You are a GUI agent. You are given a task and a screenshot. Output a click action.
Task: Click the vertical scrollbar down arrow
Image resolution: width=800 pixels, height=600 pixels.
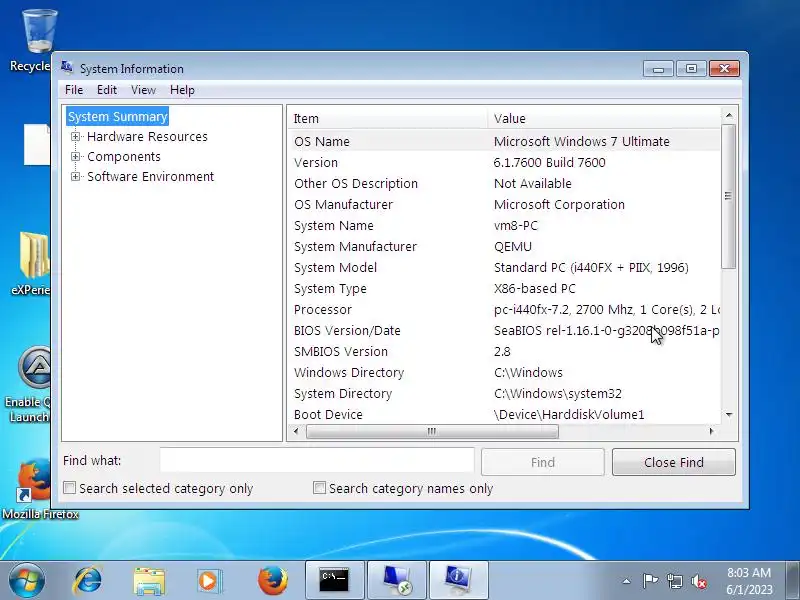[x=729, y=415]
